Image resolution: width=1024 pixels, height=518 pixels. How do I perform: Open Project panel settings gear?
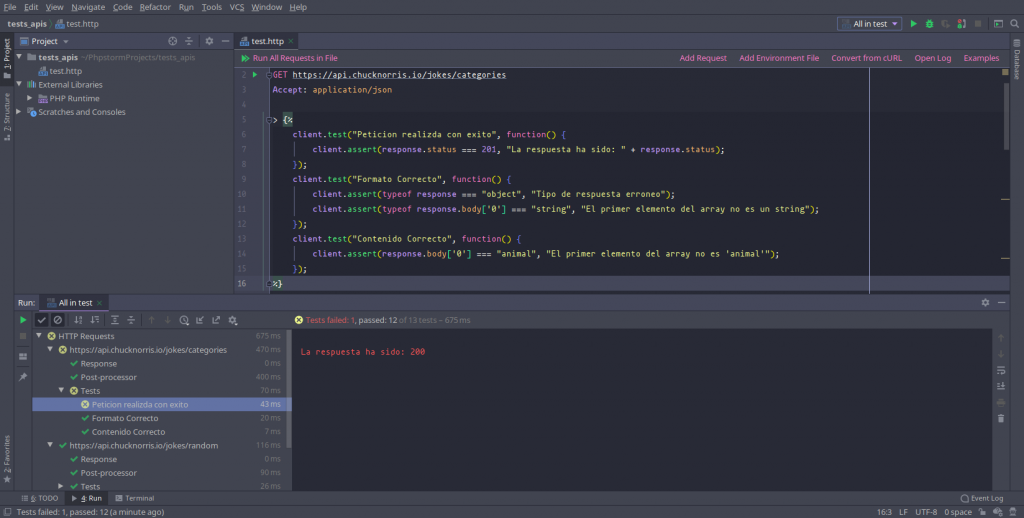pyautogui.click(x=209, y=41)
